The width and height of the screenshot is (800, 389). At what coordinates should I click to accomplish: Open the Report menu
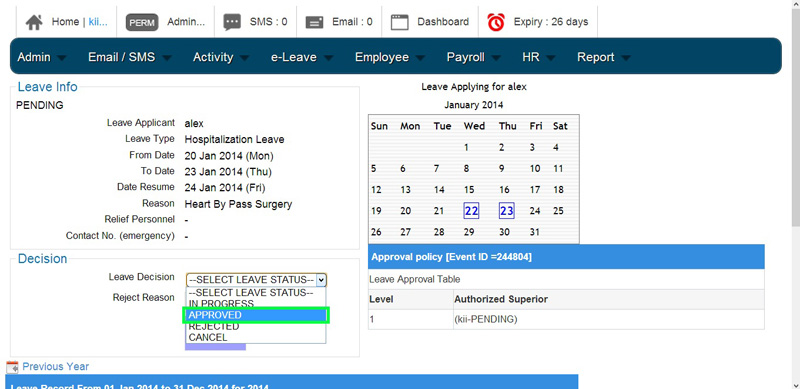click(x=604, y=57)
